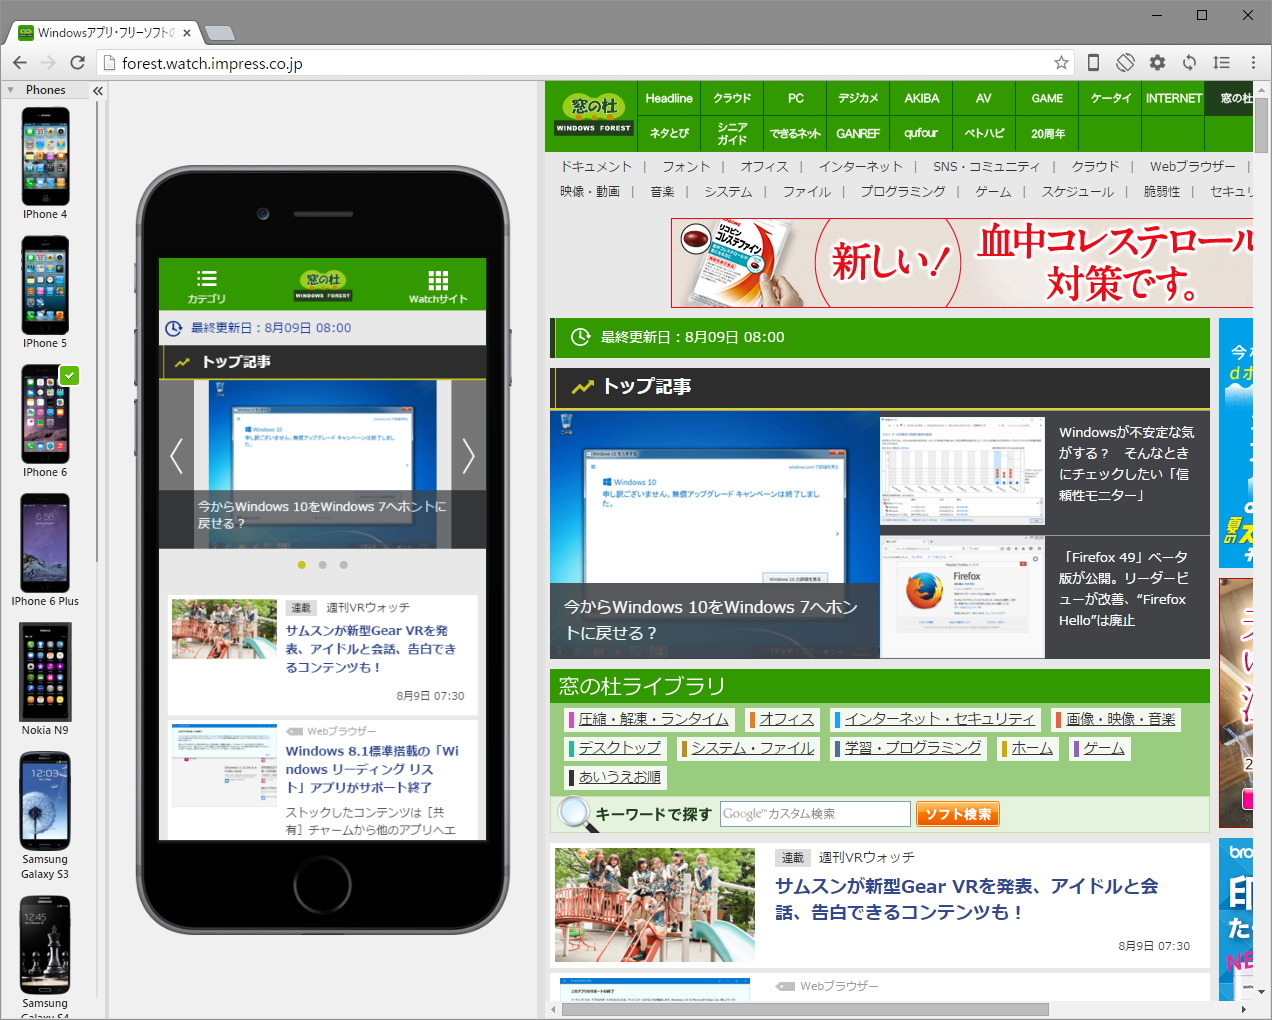
Task: Deselect iPhone 6 via its green checkmark
Action: click(x=69, y=376)
